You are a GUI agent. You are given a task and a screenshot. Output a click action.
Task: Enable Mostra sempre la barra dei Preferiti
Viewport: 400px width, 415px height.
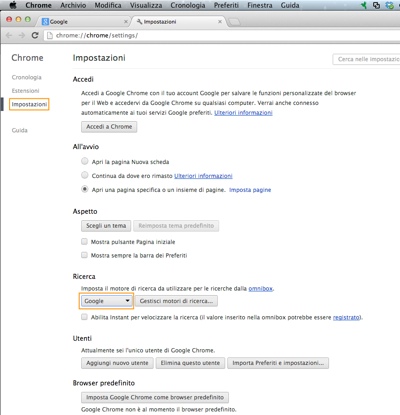tap(84, 255)
